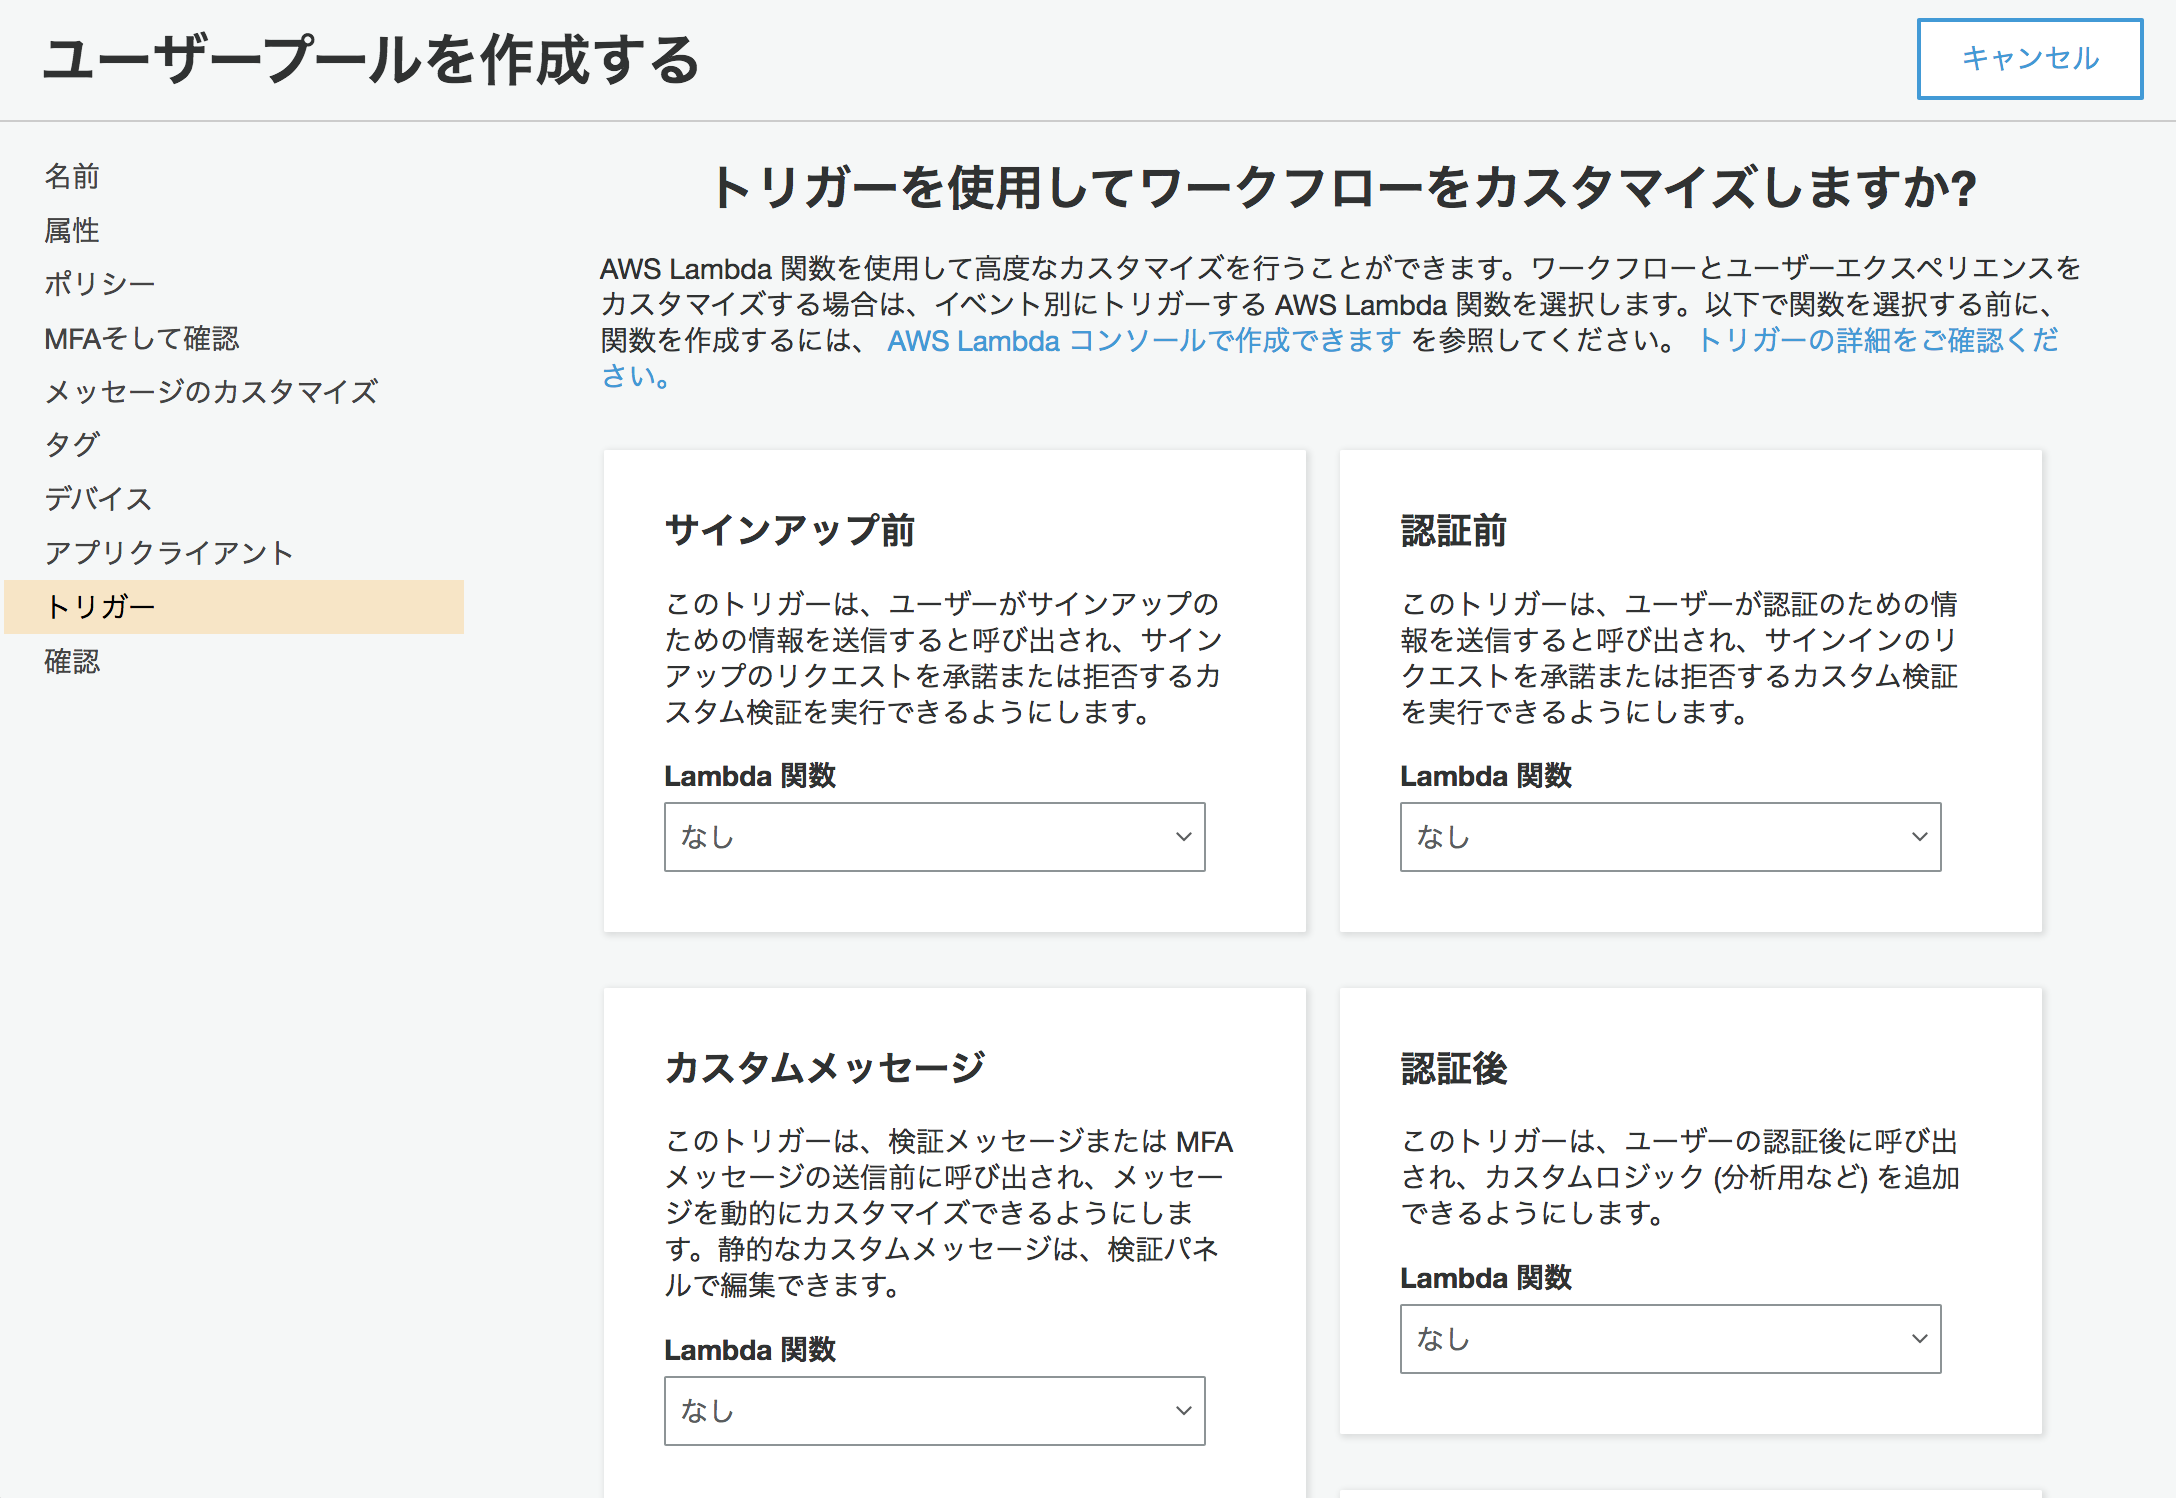Open the ポリシー section from the sidebar
Viewport: 2176px width, 1498px height.
tap(98, 284)
